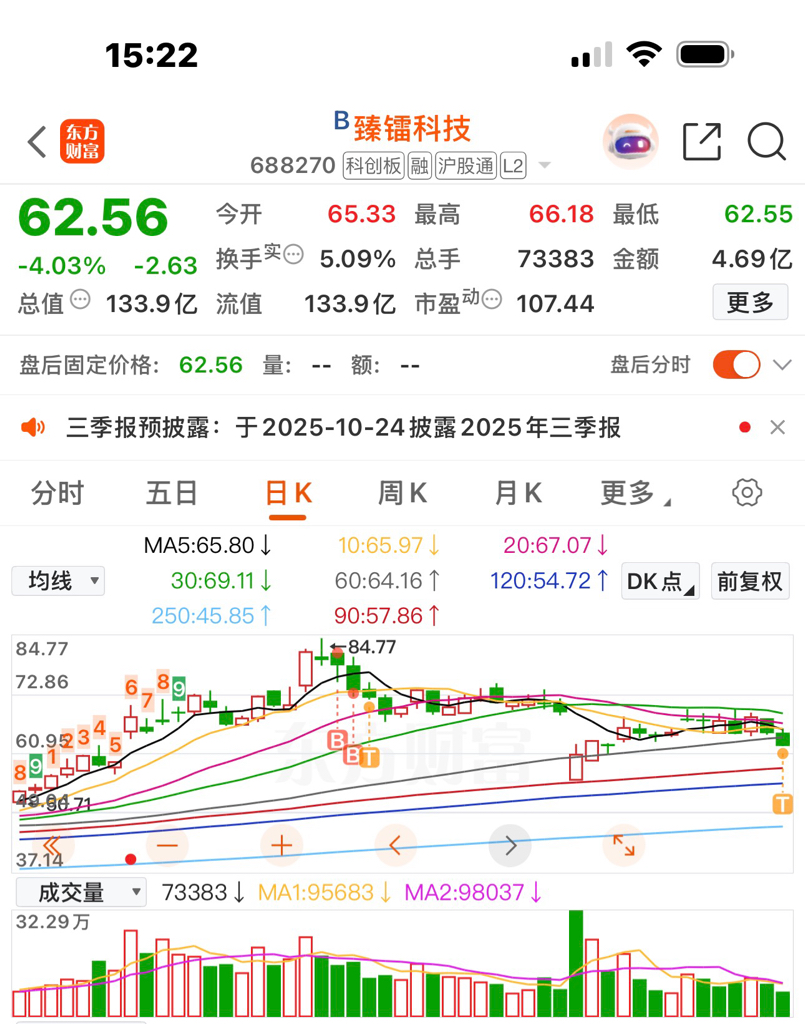
Task: Tap the info icon beside 换手
Action: [294, 254]
